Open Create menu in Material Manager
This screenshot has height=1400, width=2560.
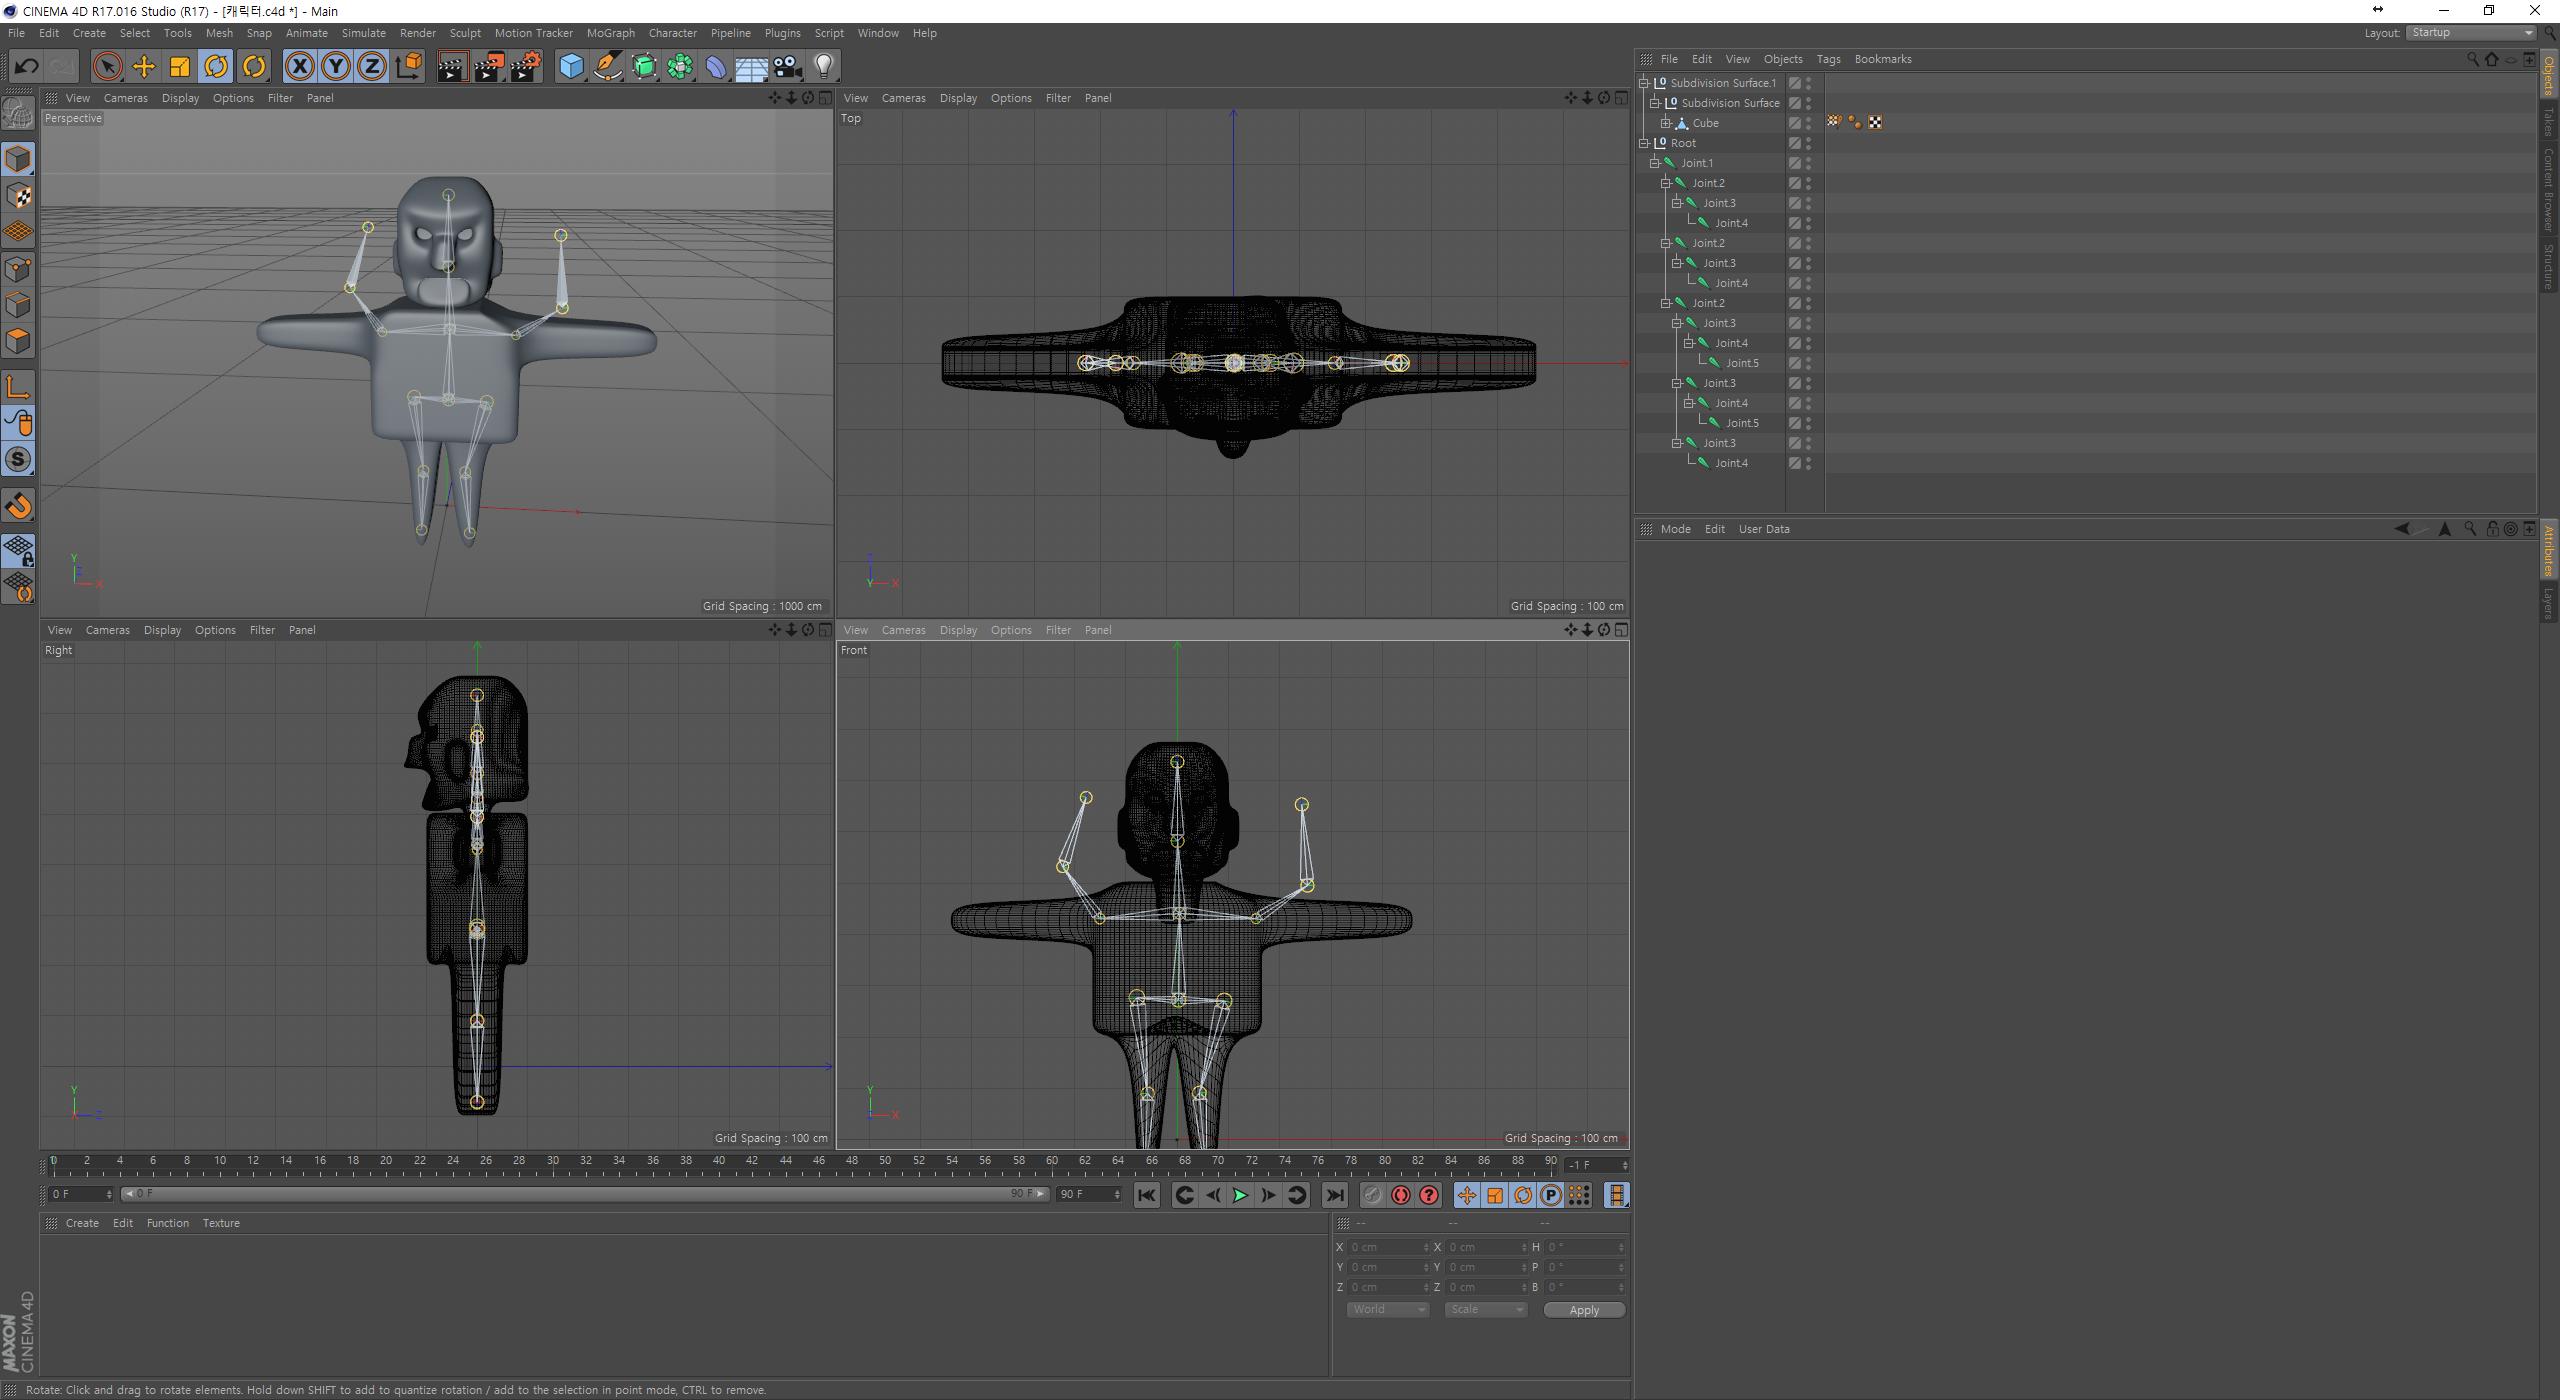pyautogui.click(x=82, y=1223)
